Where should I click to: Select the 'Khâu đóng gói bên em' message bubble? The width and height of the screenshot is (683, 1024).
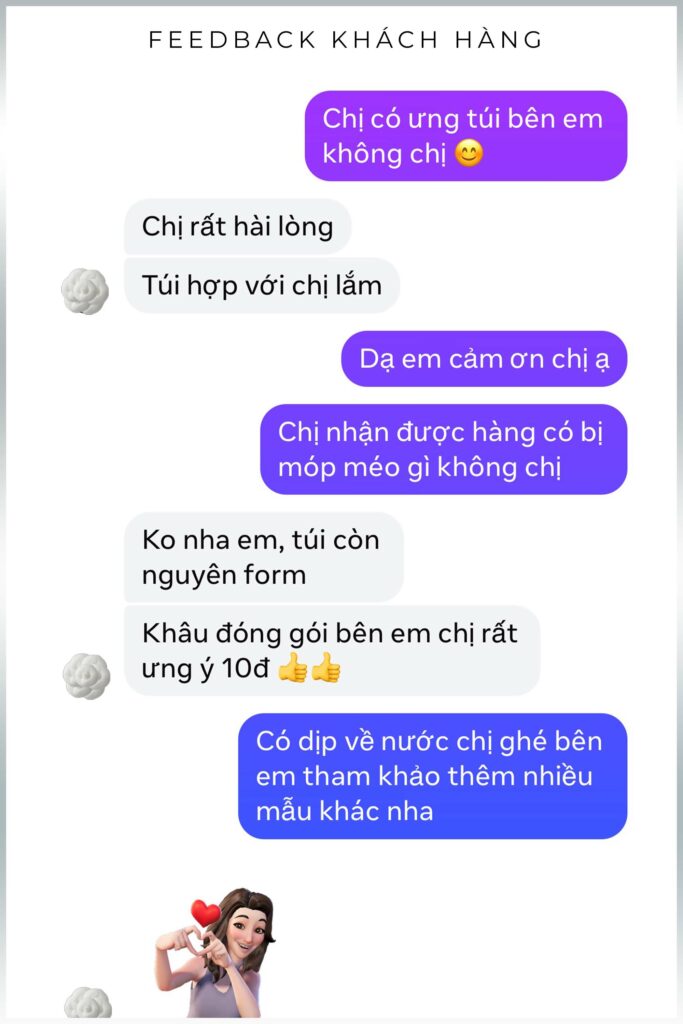tap(332, 650)
